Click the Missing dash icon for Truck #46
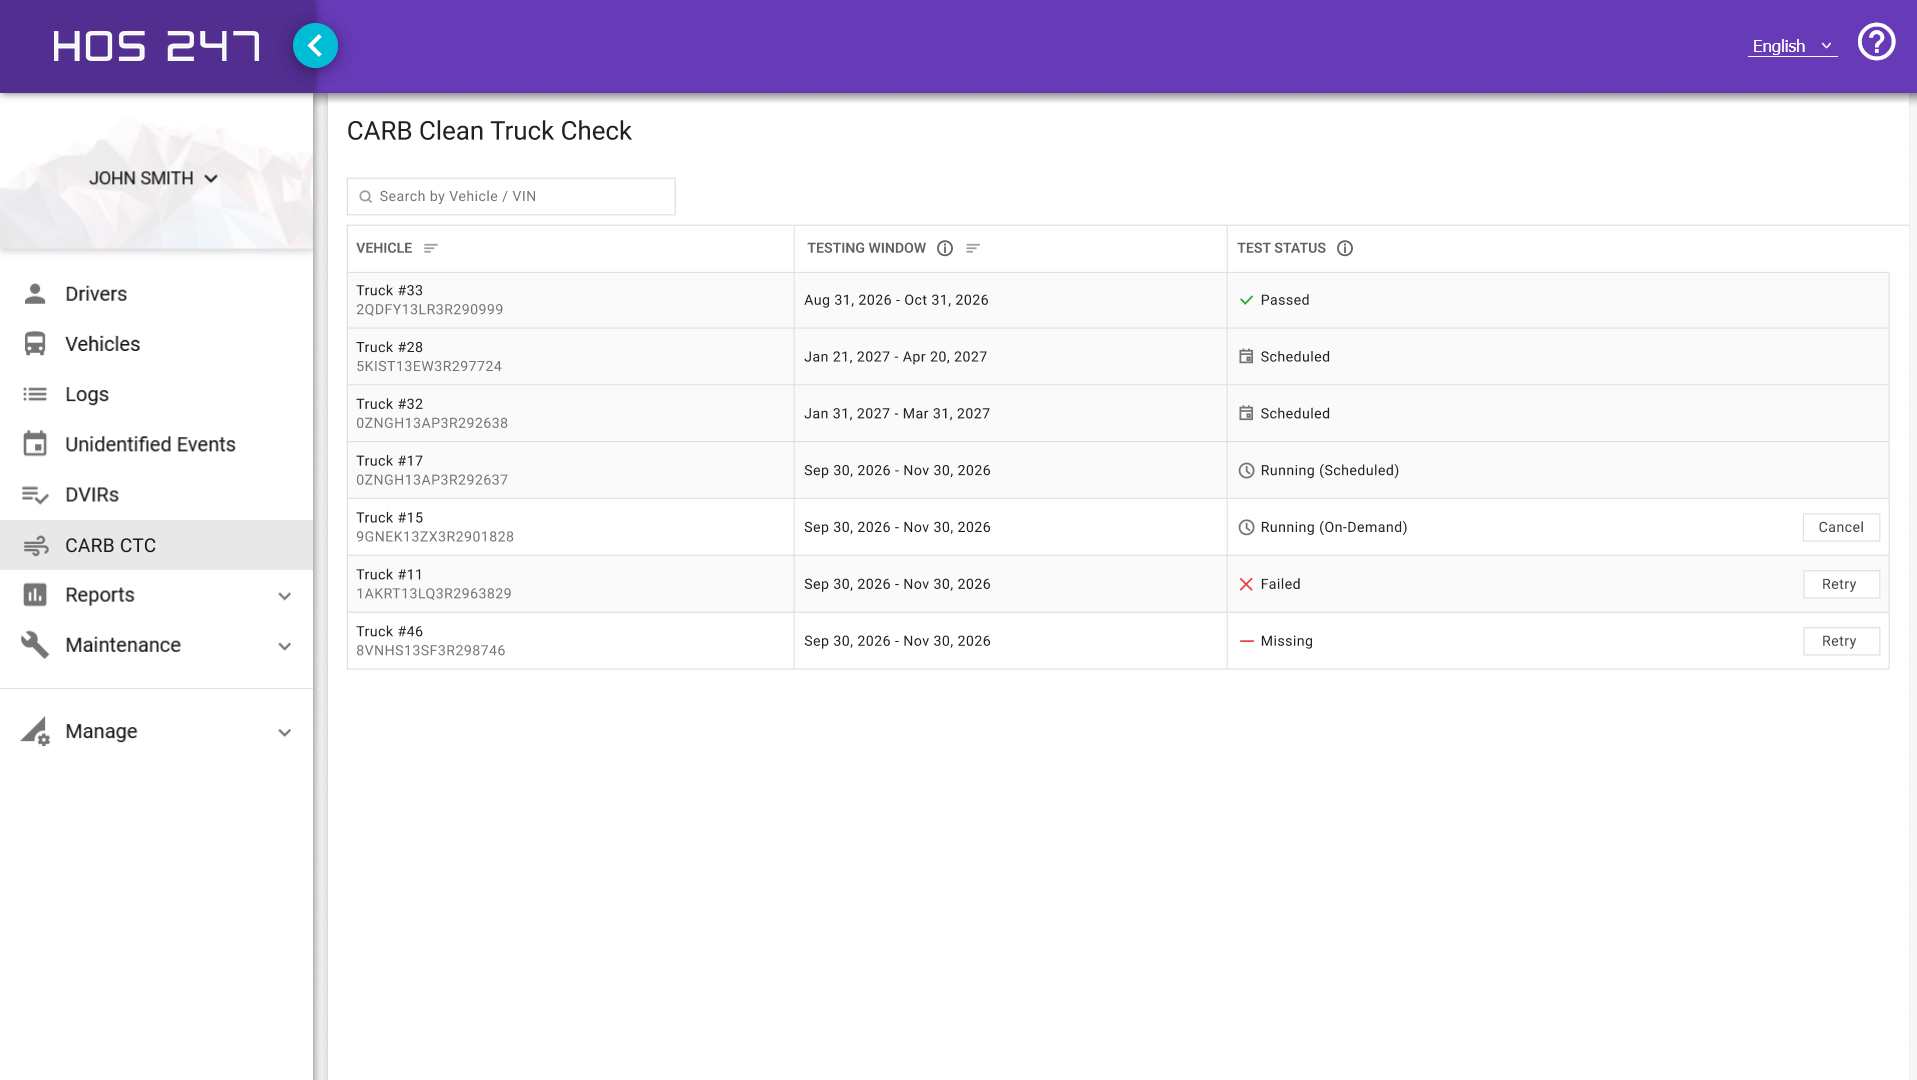 (1246, 641)
